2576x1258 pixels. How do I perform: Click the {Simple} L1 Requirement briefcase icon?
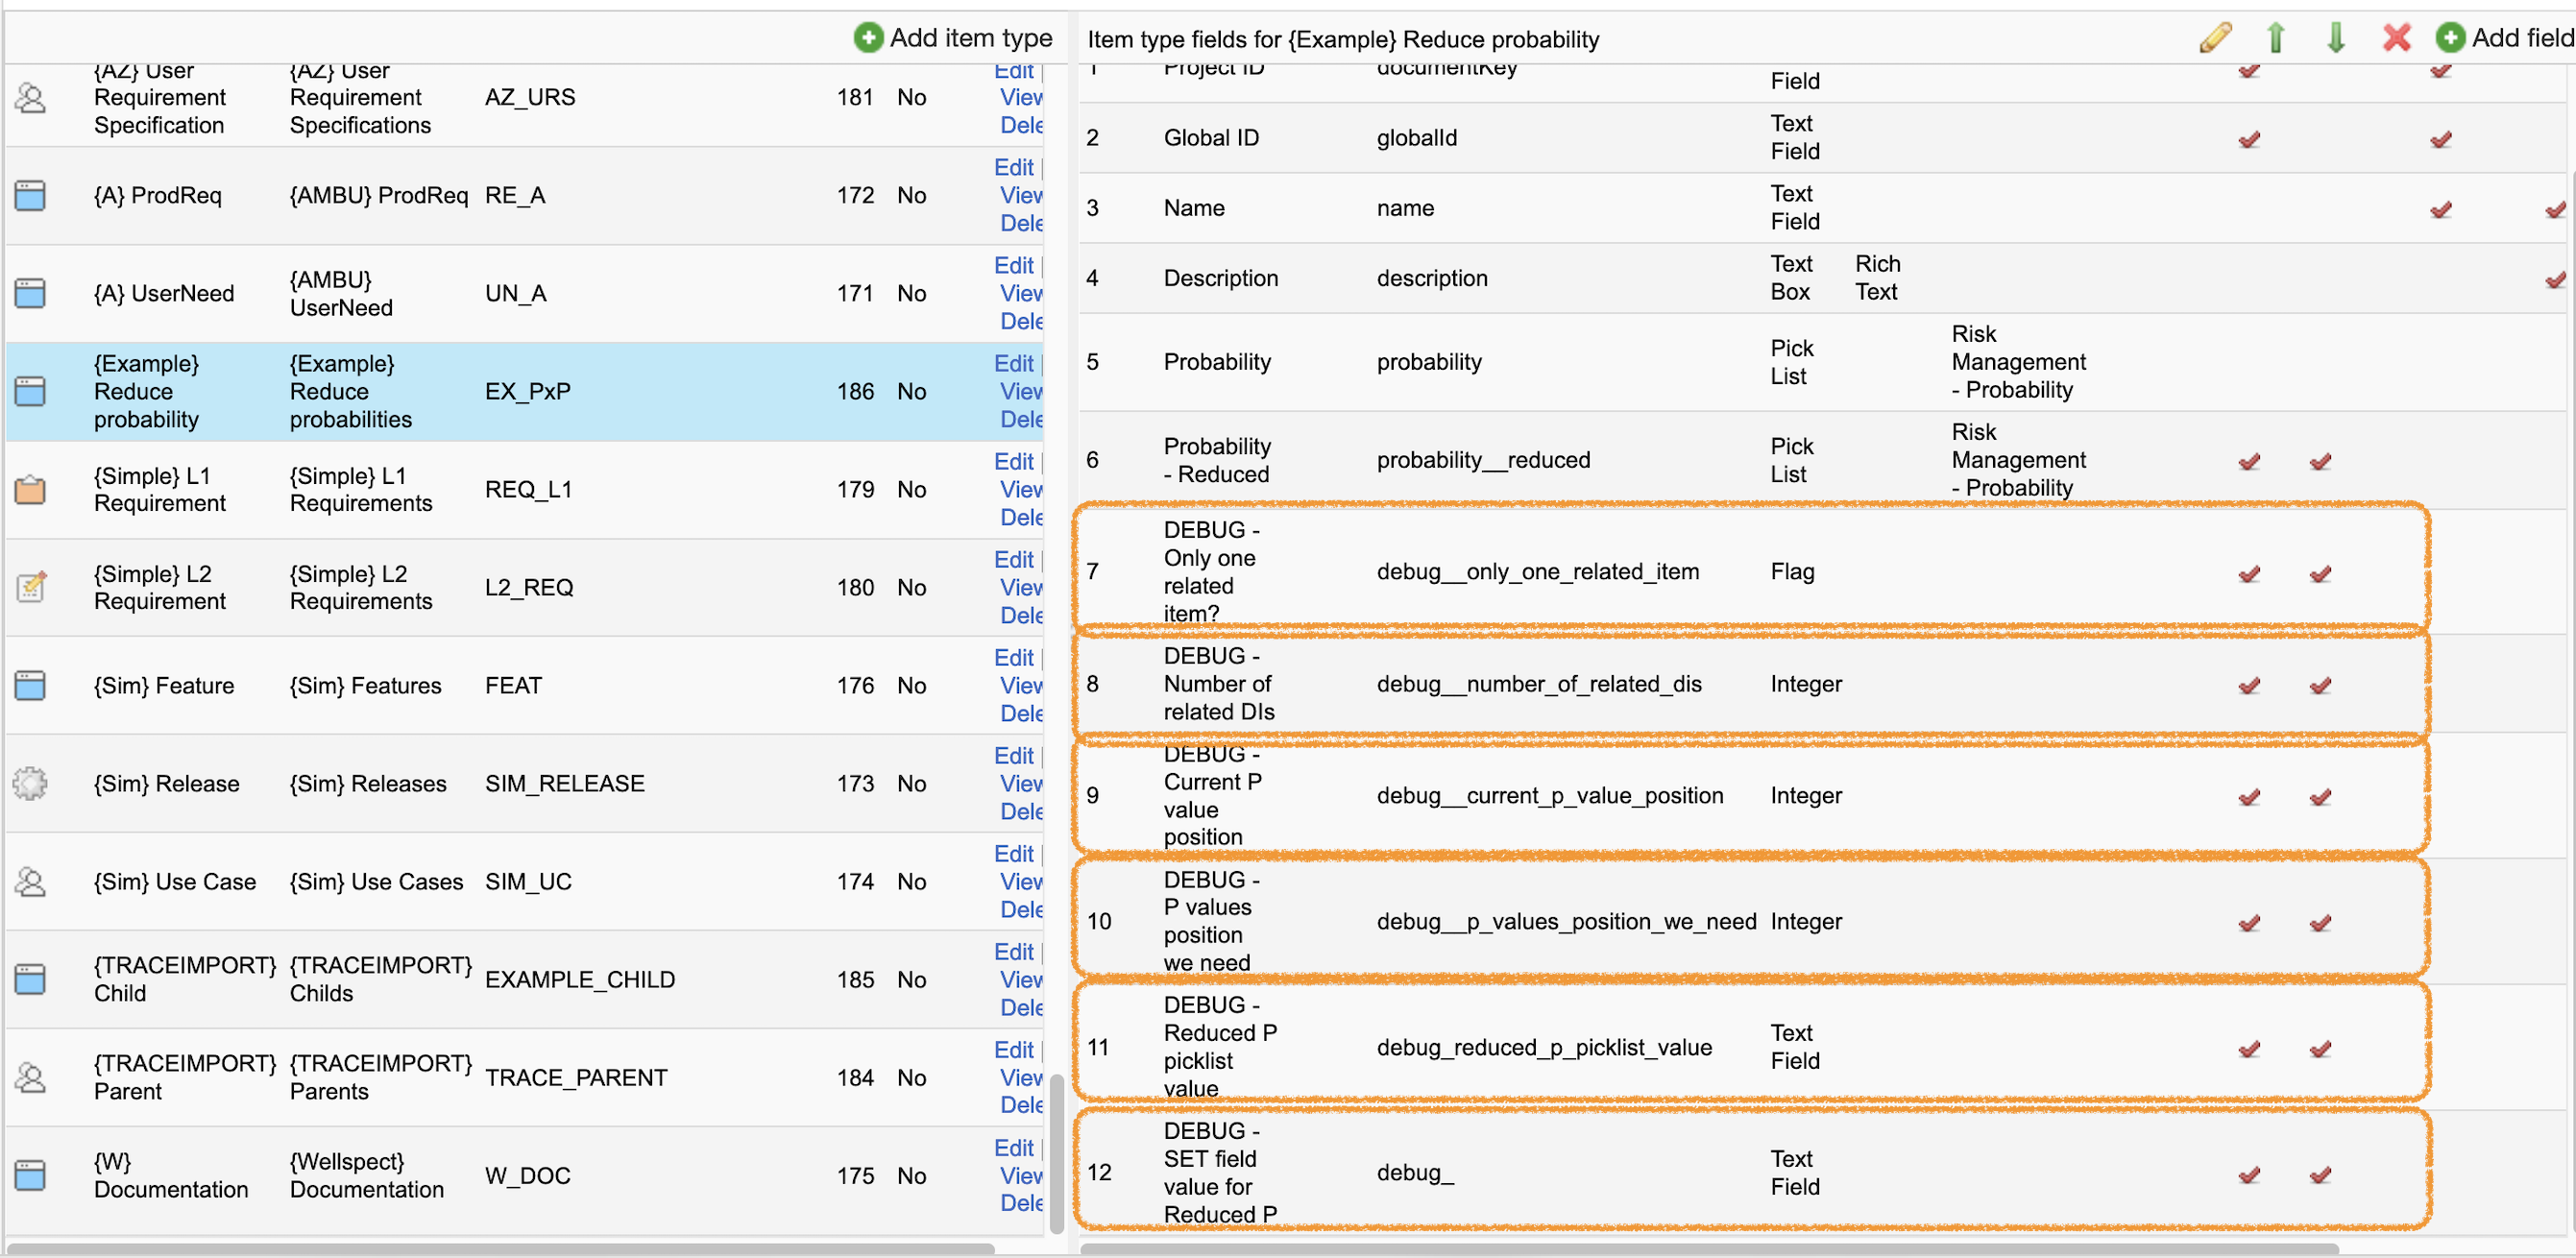tap(31, 489)
